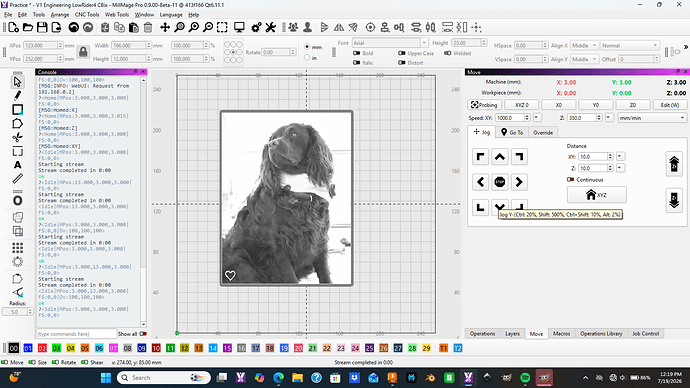Choose the Select arrow tool in left toolbar

(17, 82)
